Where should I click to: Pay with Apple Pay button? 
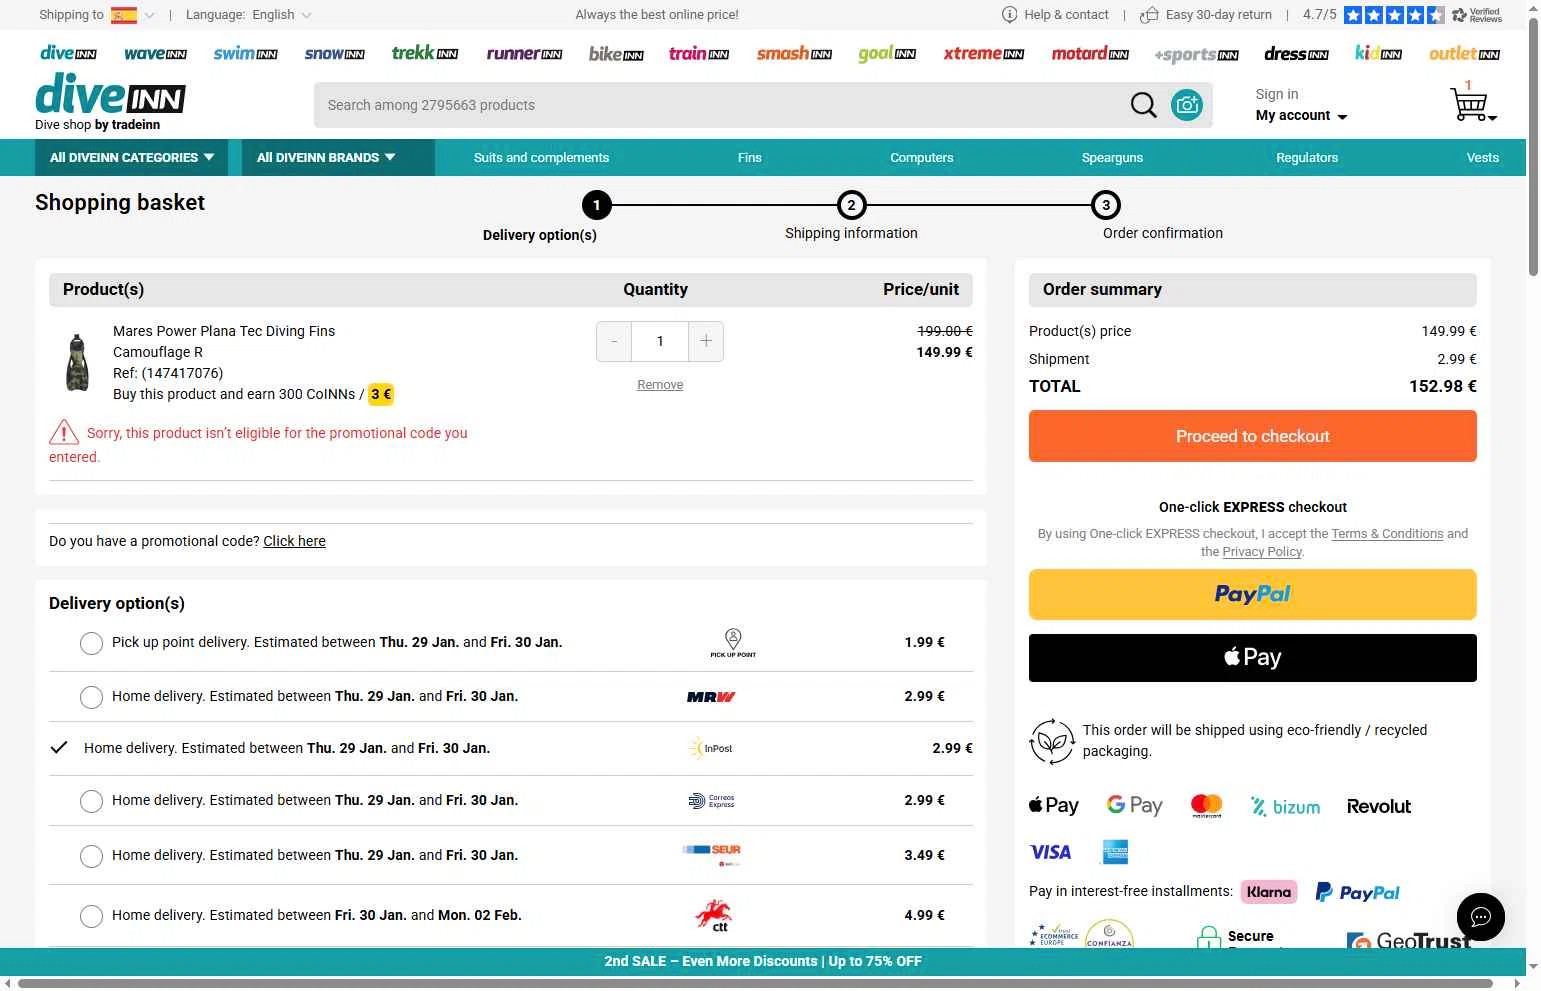click(x=1252, y=658)
